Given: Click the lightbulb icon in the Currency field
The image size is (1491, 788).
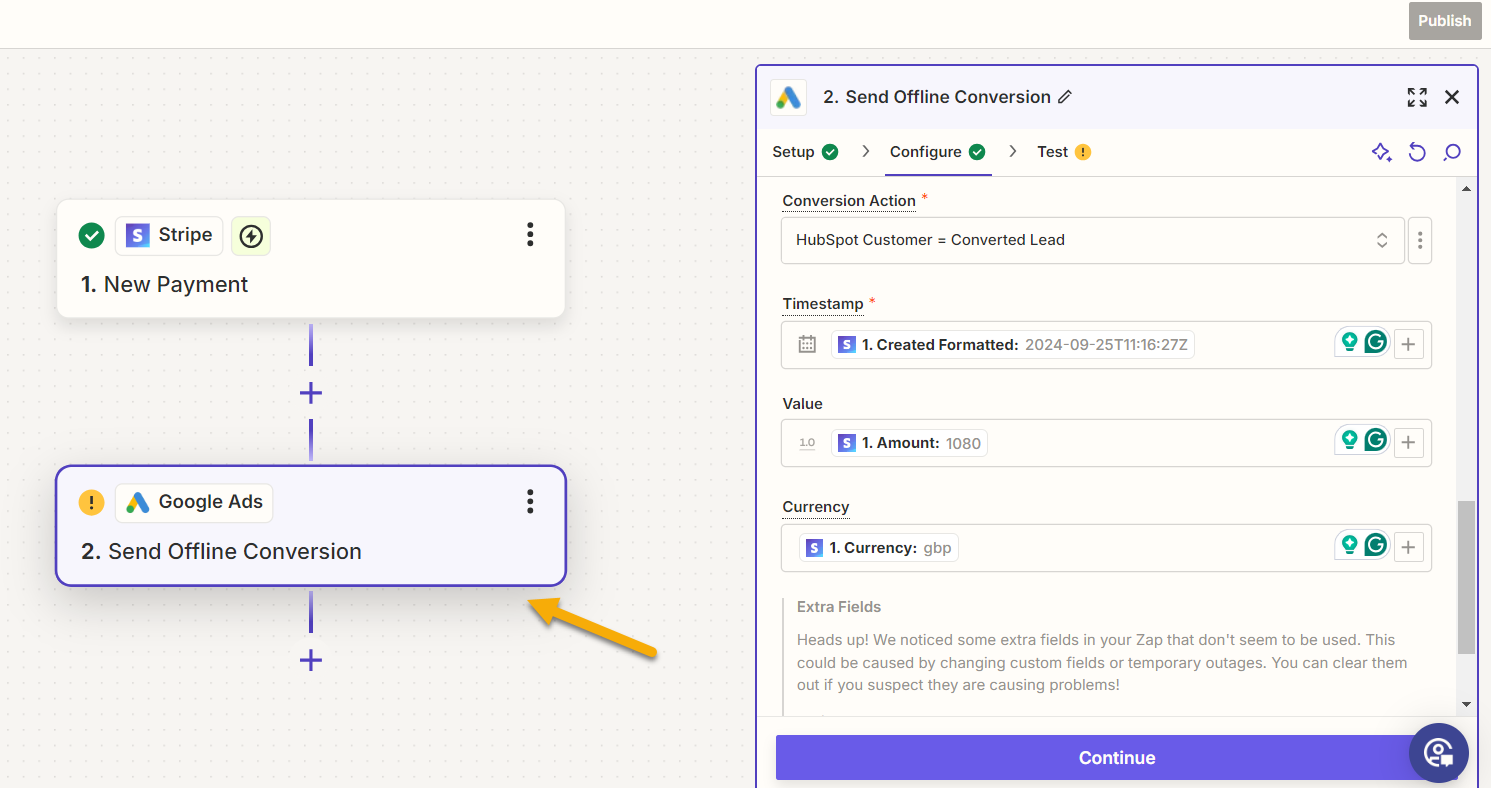Looking at the screenshot, I should (1349, 545).
